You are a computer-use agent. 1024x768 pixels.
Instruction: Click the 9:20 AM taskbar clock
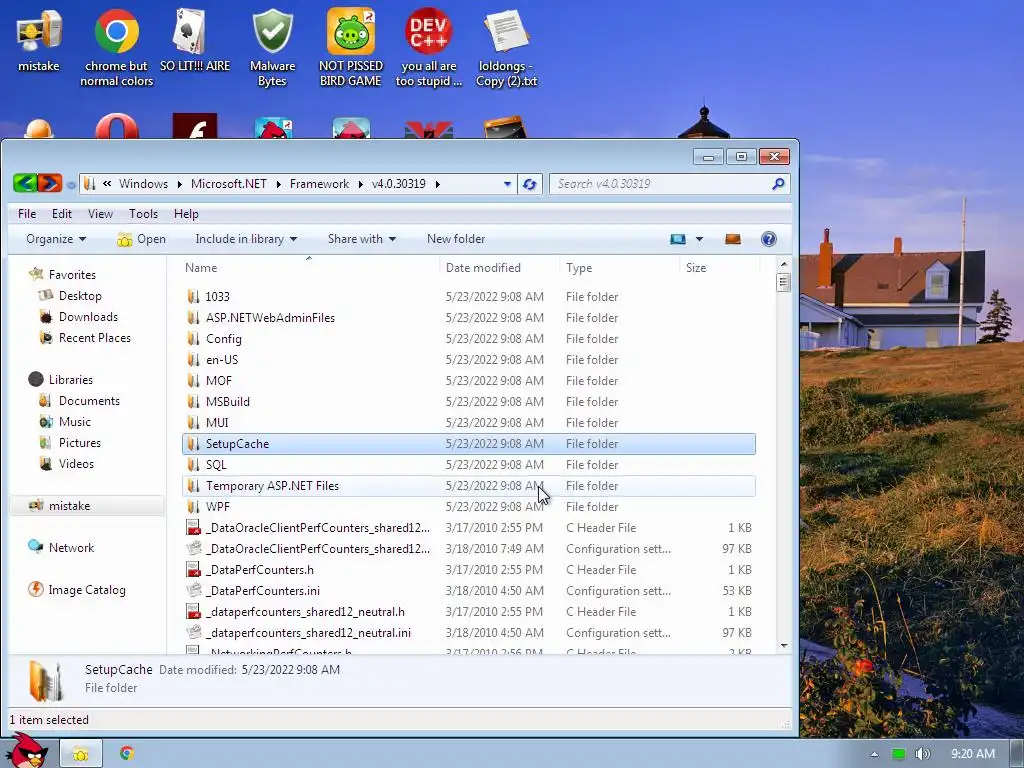coord(972,754)
